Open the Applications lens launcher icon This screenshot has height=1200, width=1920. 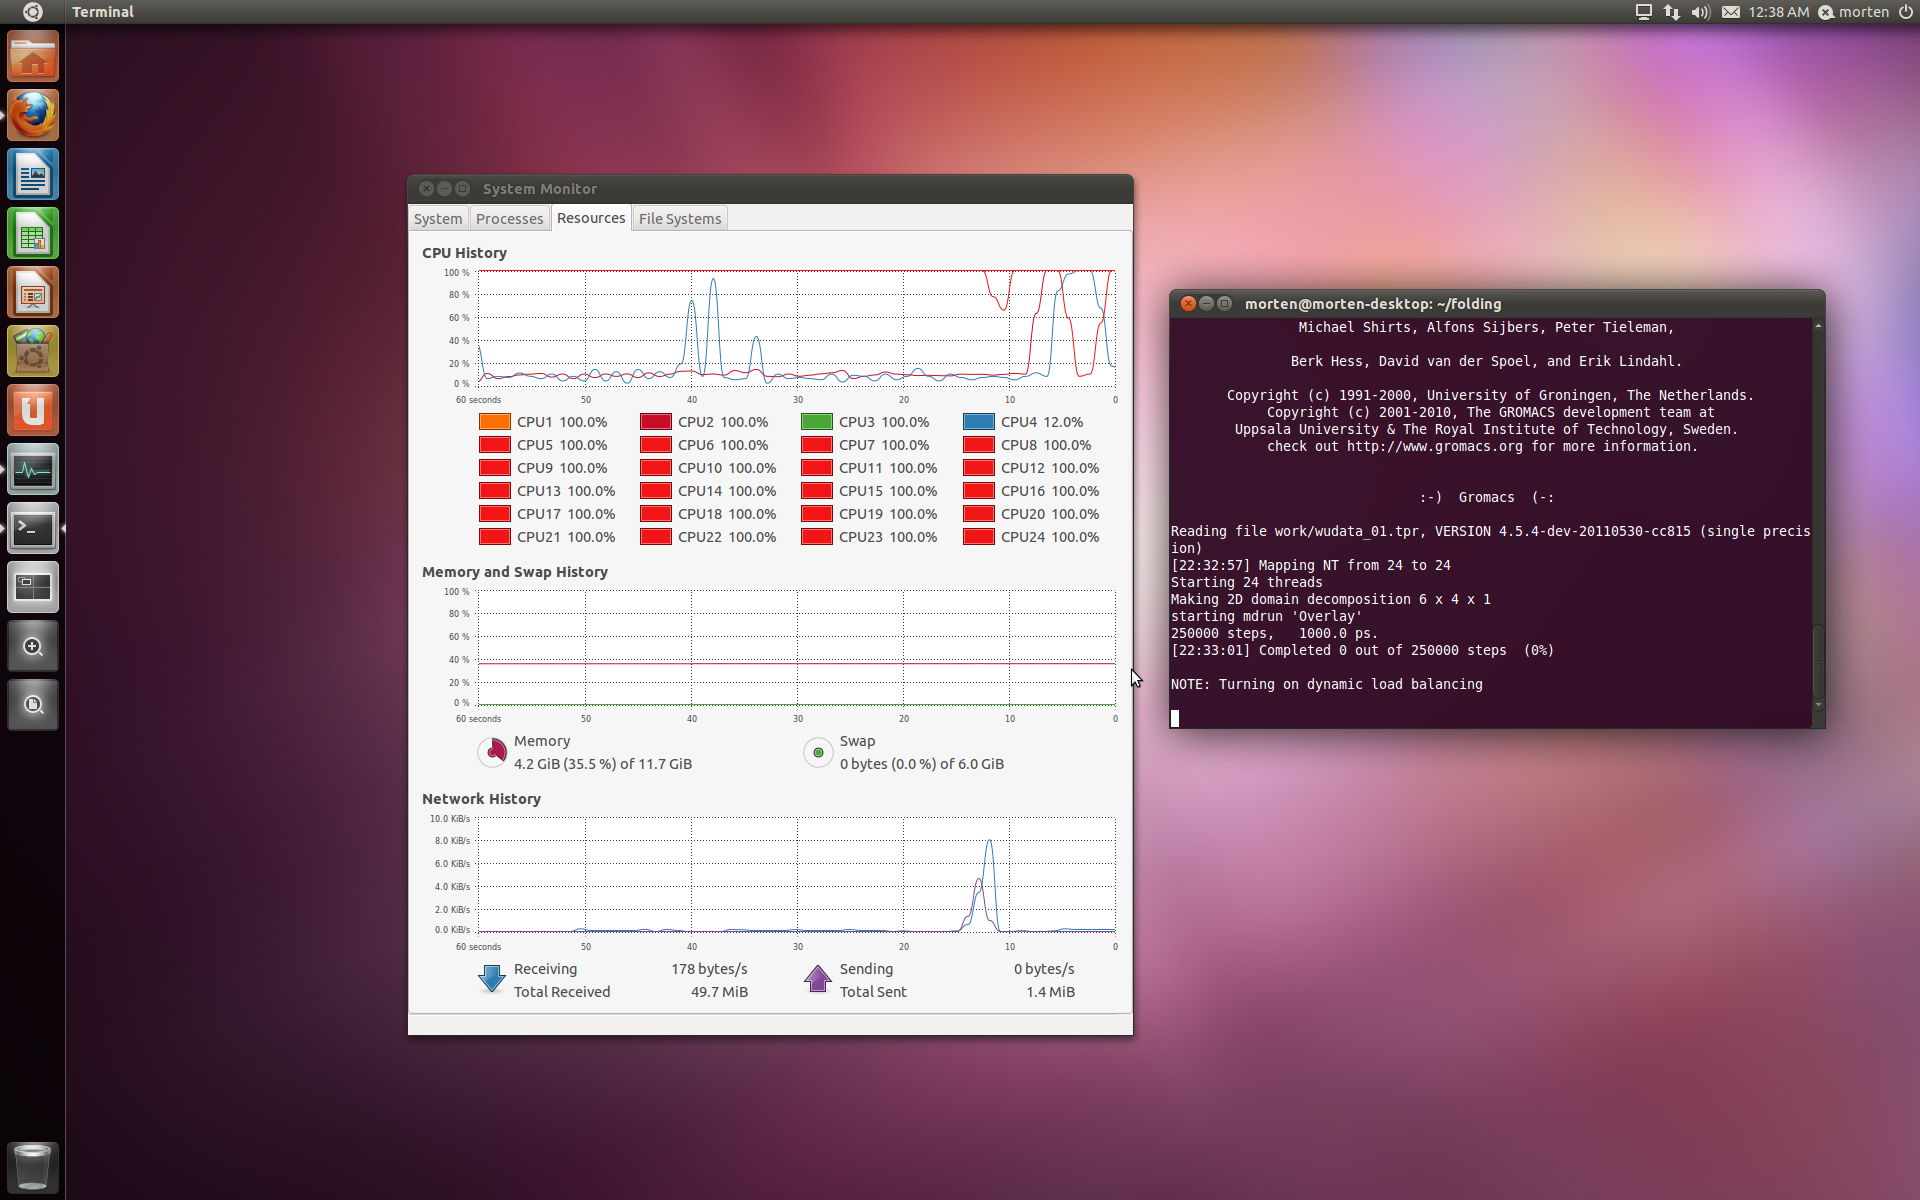[33, 647]
